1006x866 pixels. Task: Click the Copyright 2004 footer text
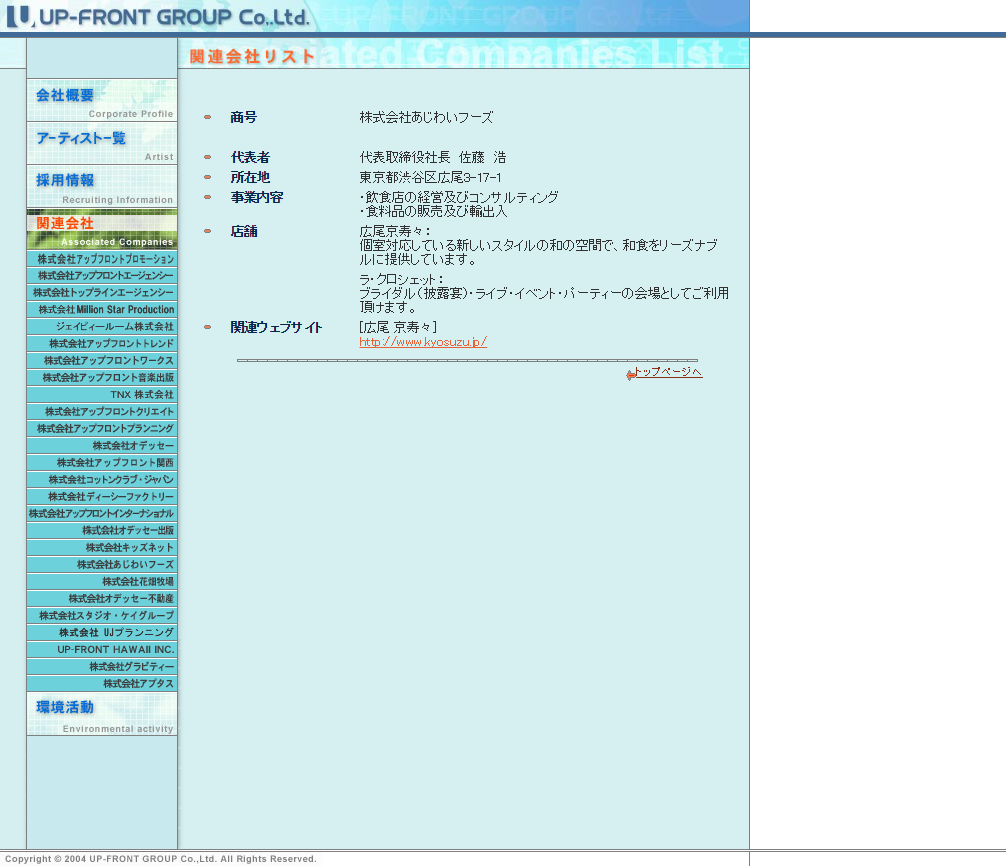(x=160, y=859)
